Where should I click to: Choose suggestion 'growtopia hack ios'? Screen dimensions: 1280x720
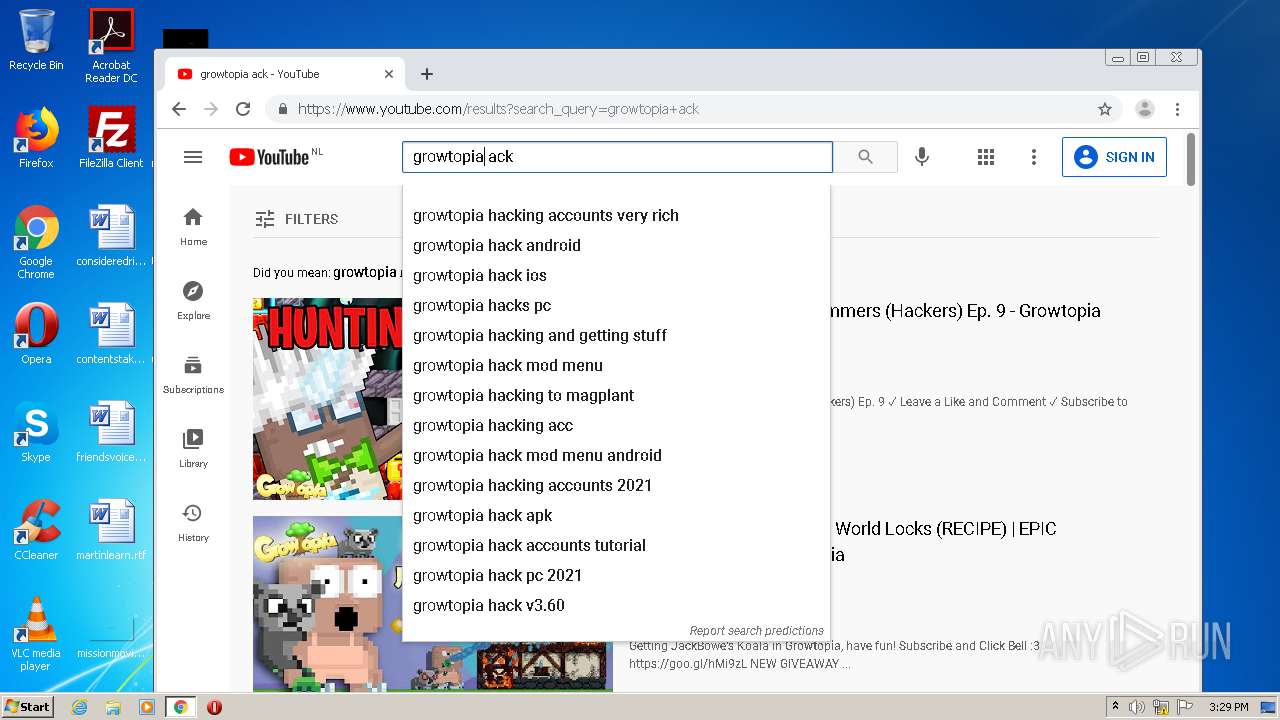[616, 275]
